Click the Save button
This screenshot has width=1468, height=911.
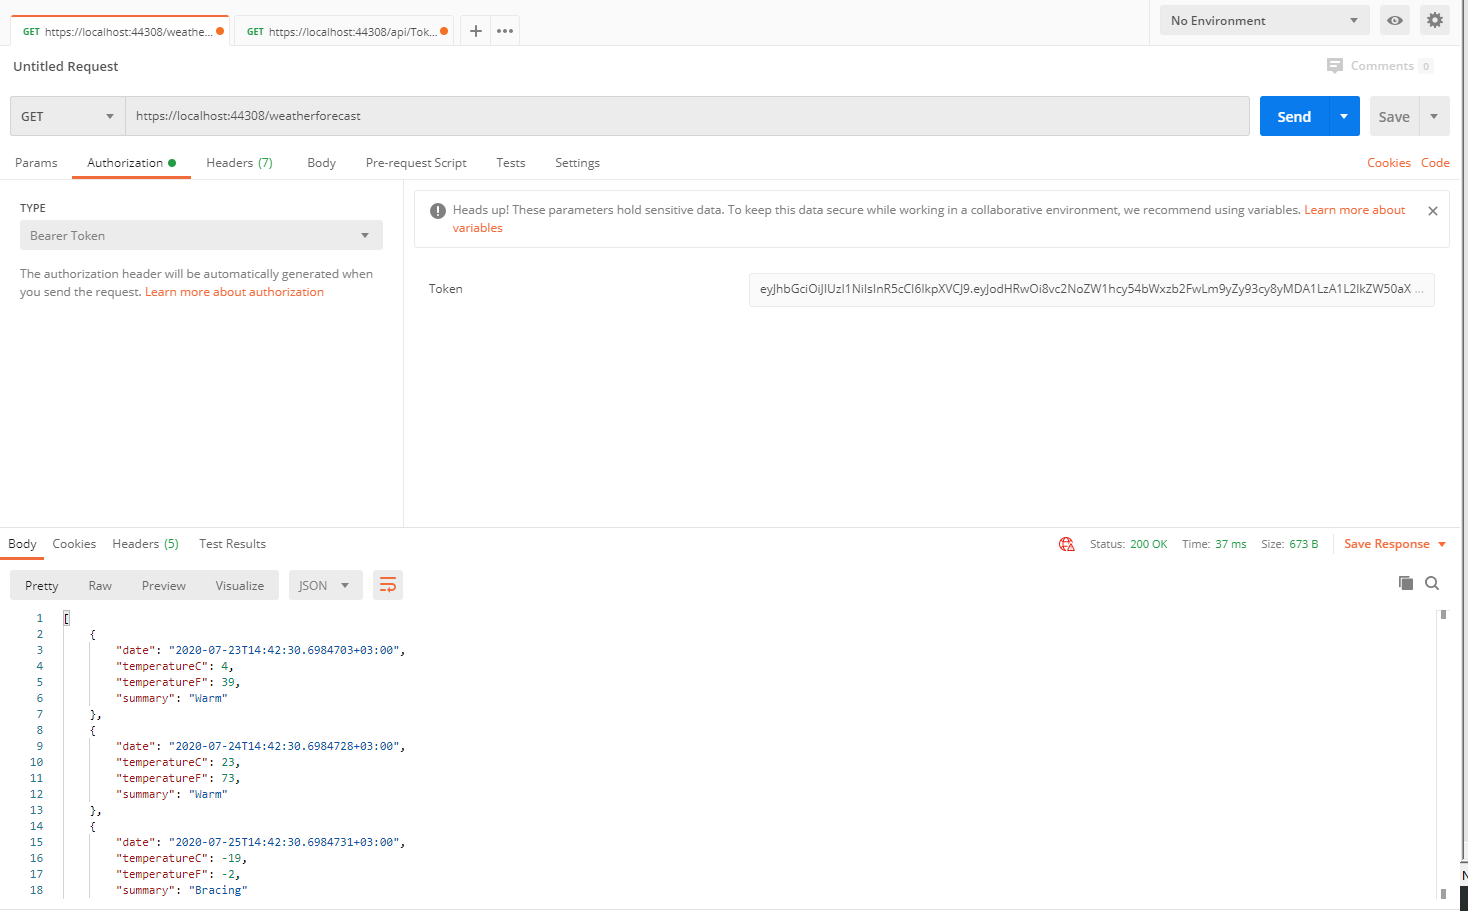(1394, 116)
